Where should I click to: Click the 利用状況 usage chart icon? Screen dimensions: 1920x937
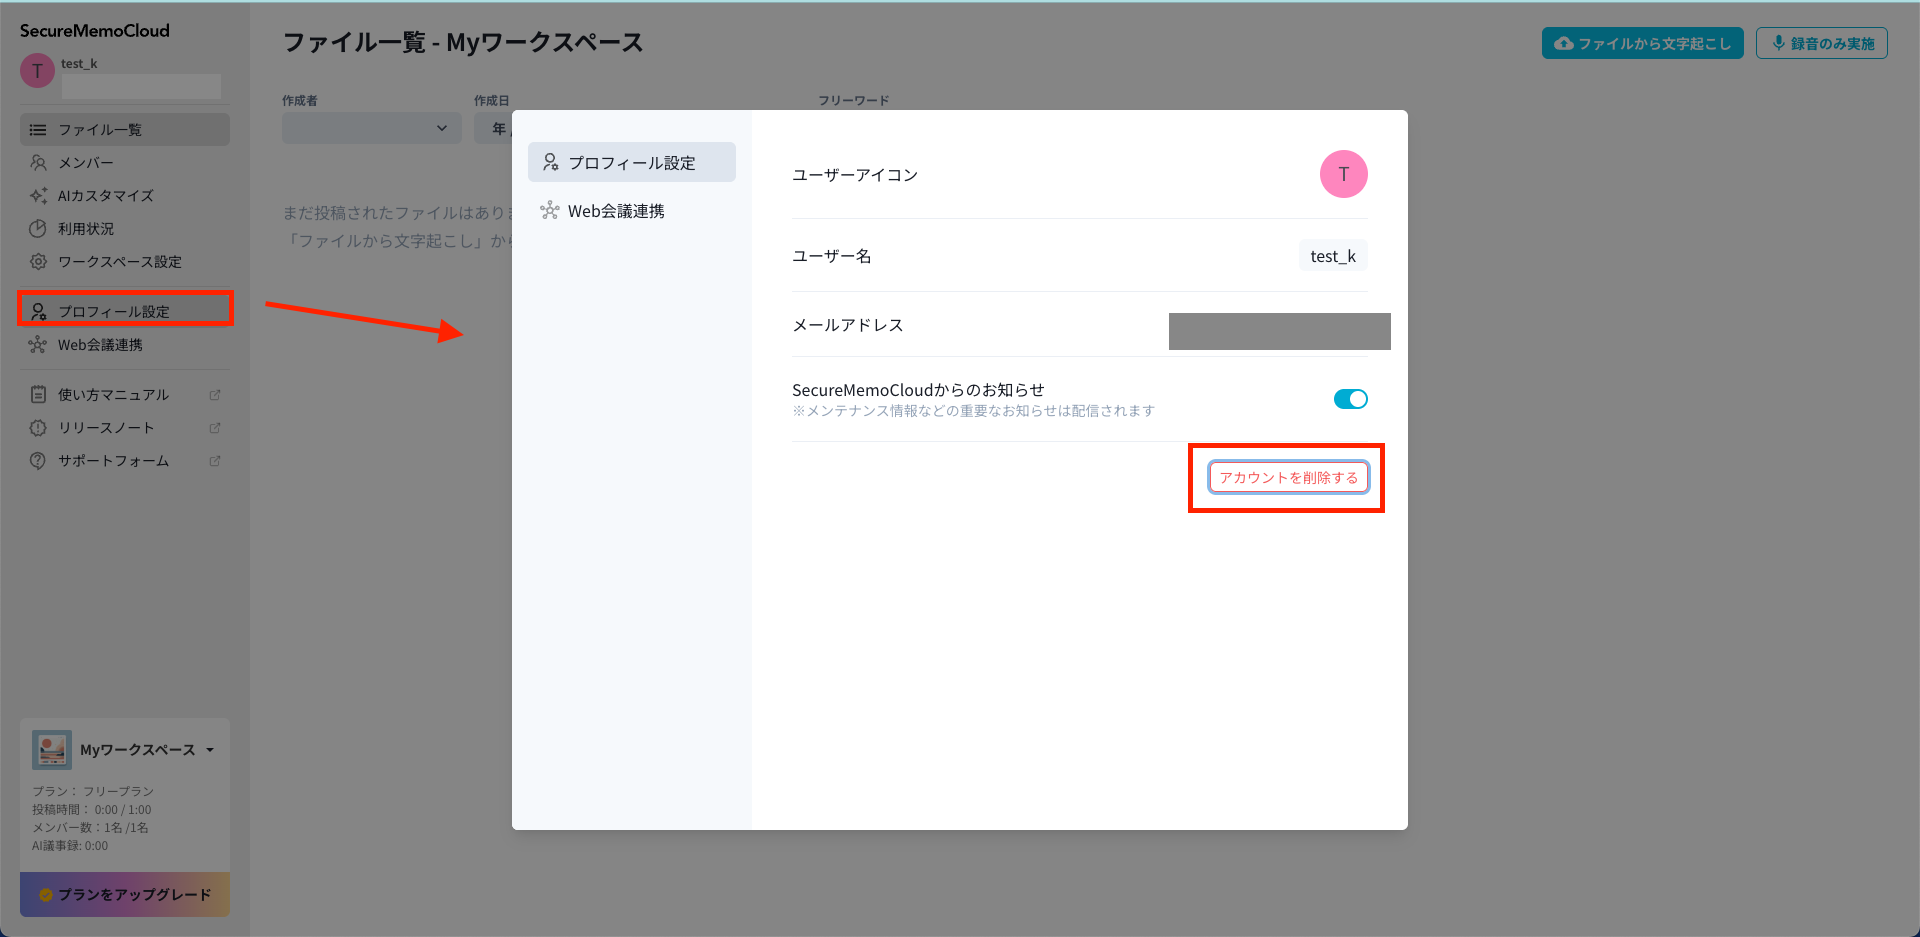pyautogui.click(x=38, y=229)
